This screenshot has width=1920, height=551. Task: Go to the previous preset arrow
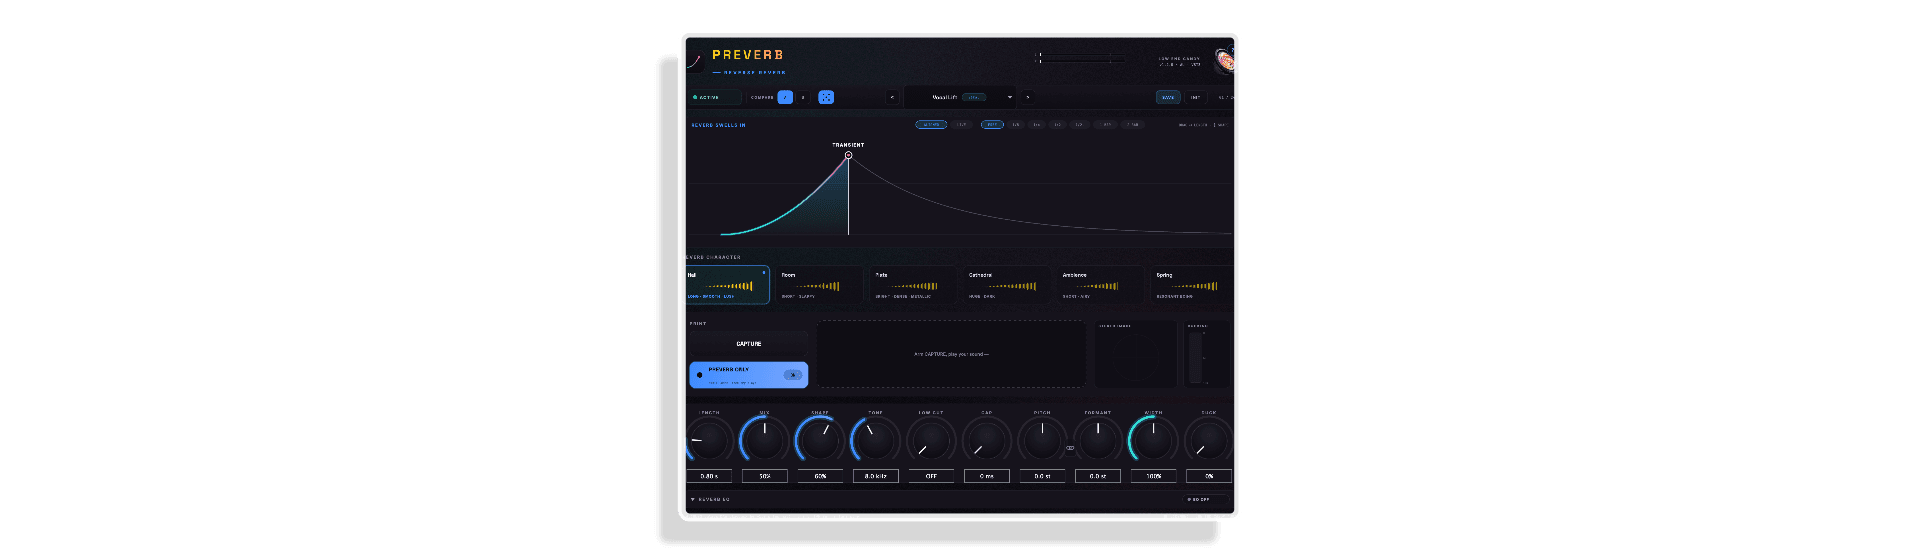pos(892,97)
